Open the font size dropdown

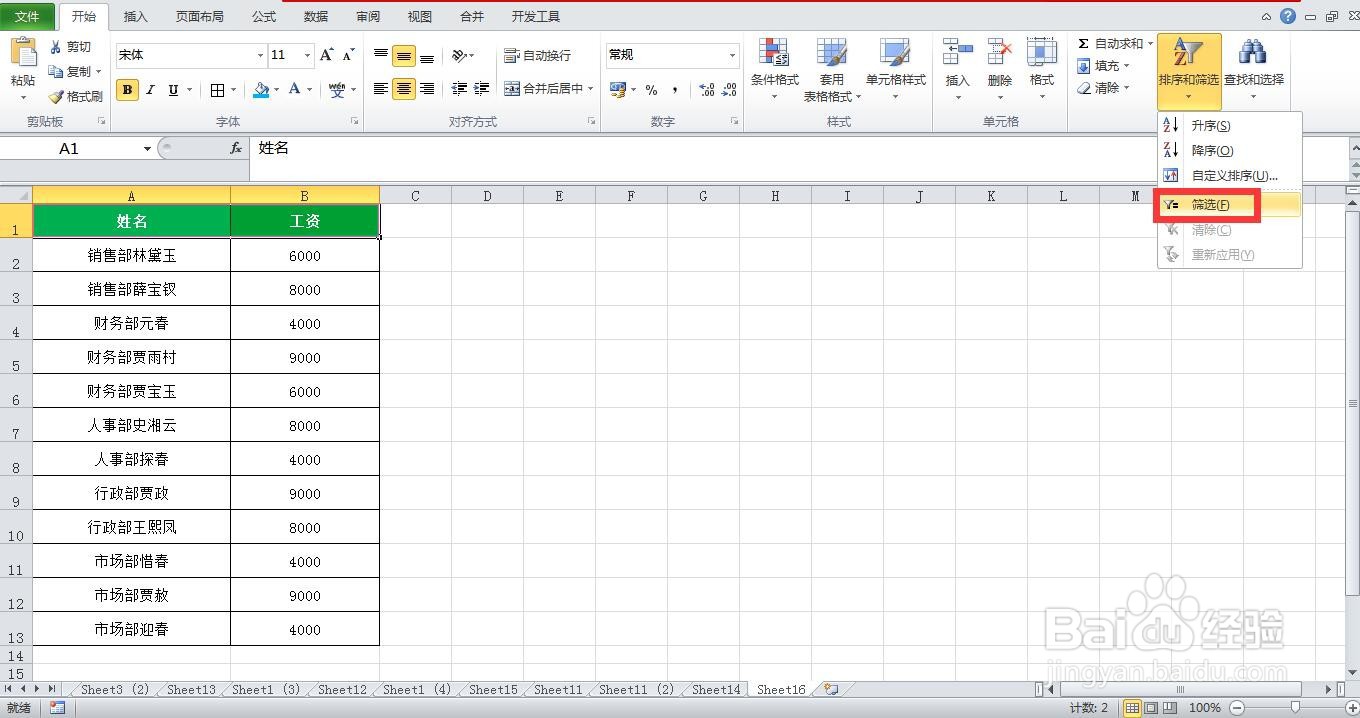click(x=305, y=55)
